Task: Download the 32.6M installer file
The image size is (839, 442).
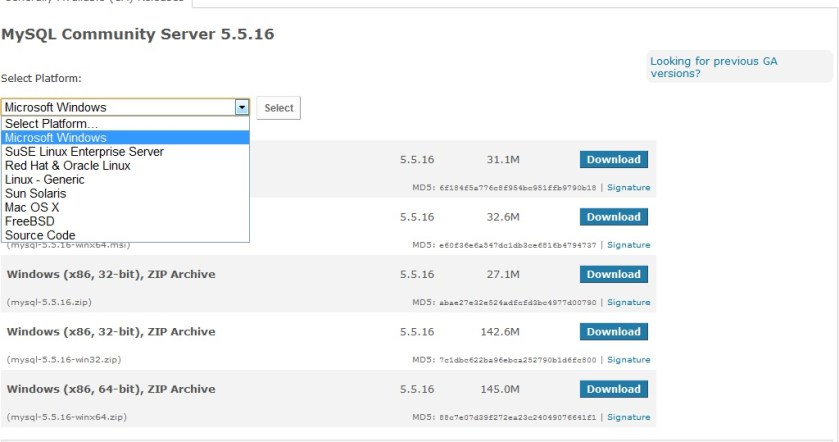Action: [x=613, y=217]
